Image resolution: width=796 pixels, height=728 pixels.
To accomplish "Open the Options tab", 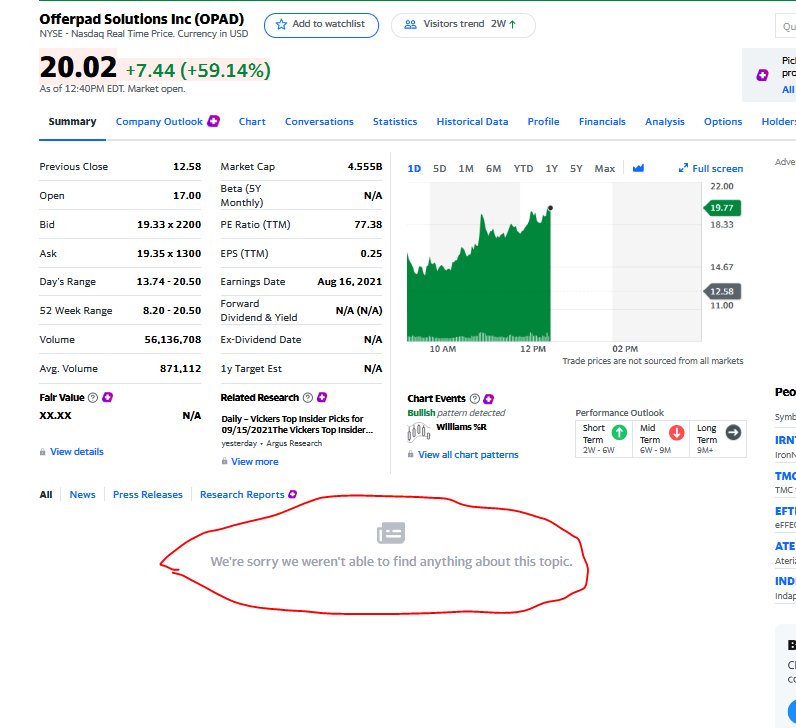I will 723,121.
